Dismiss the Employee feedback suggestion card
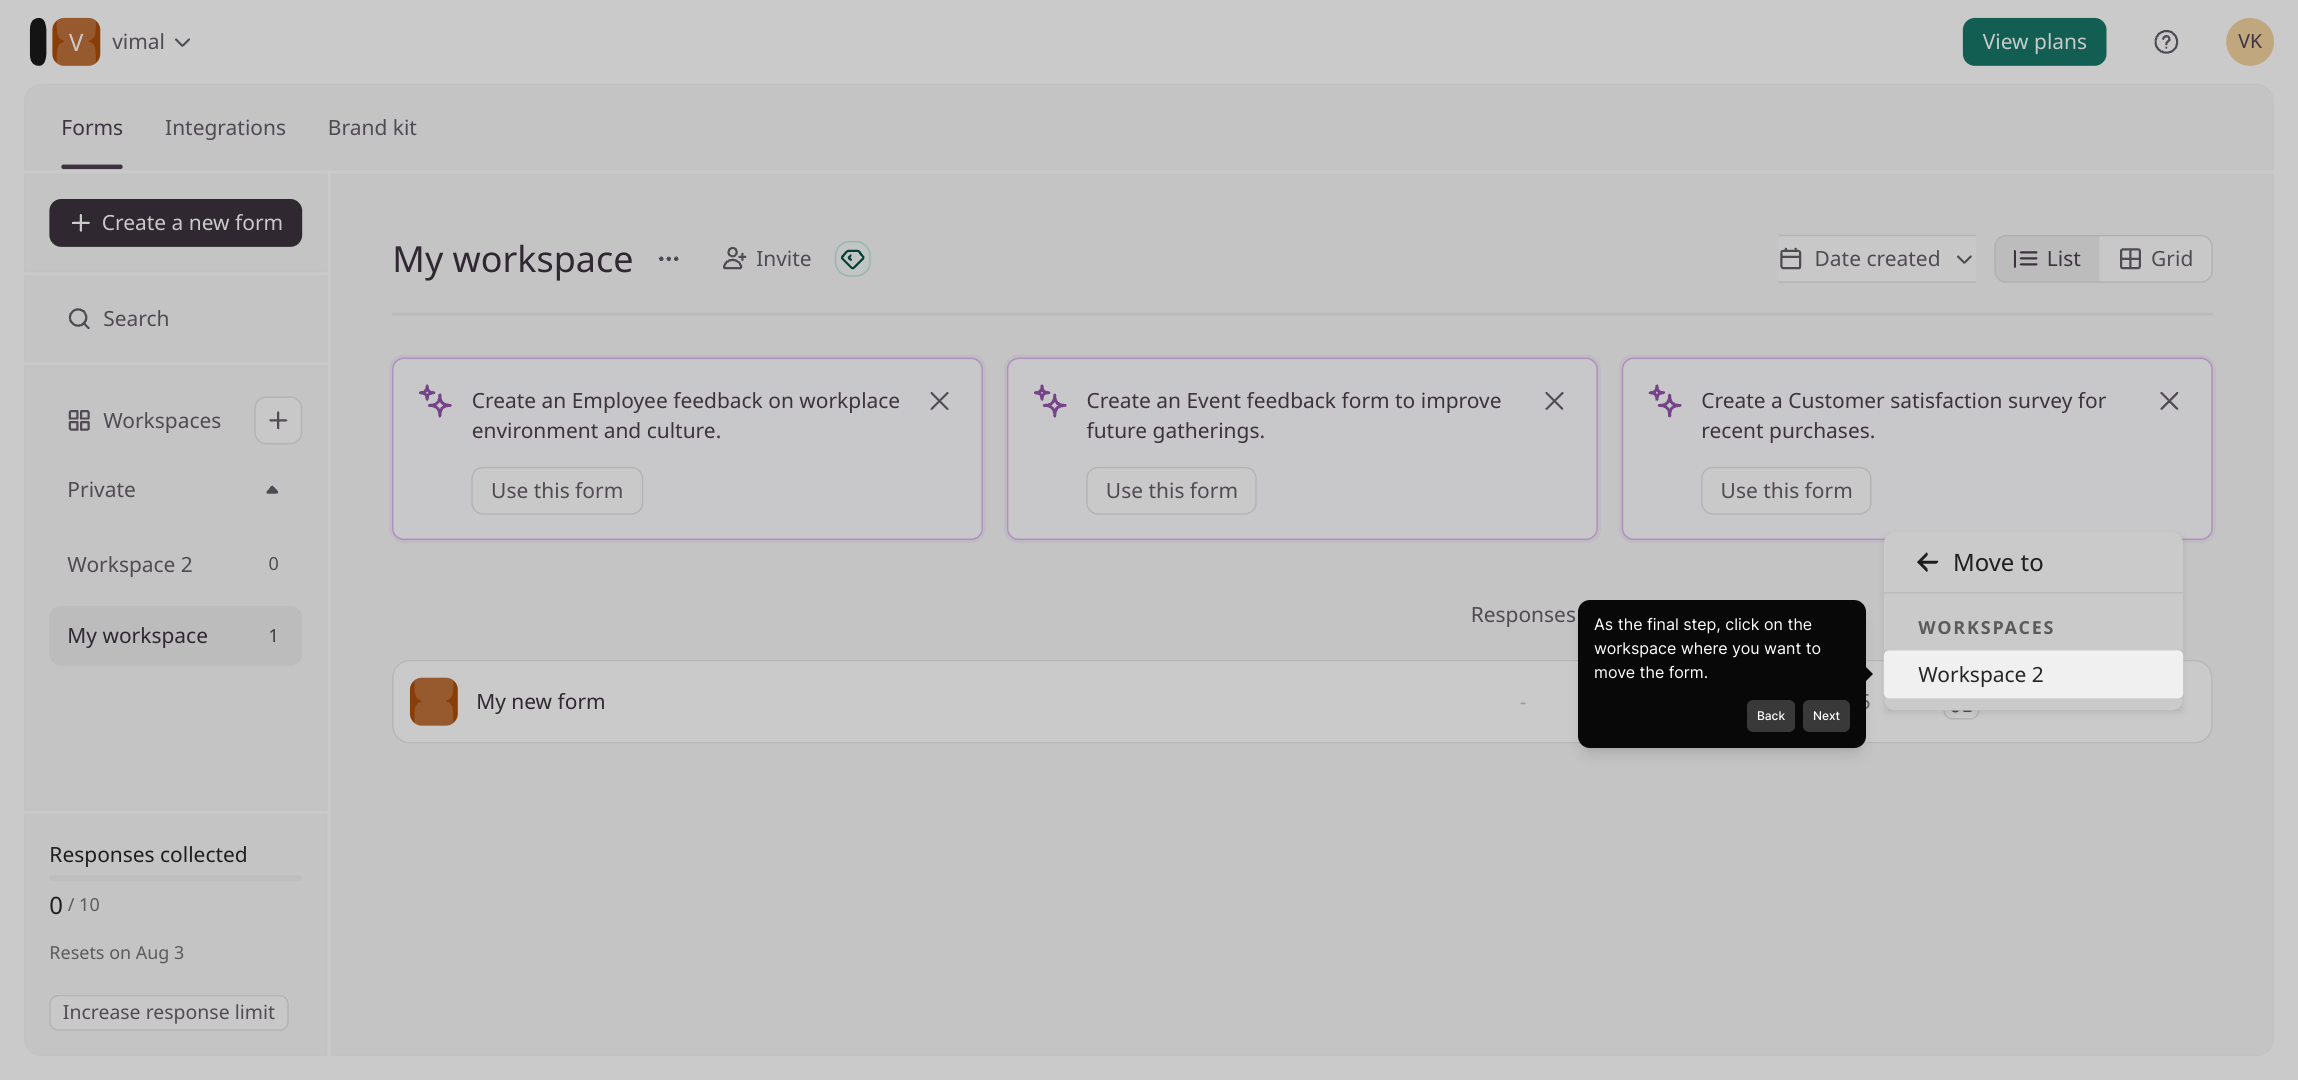This screenshot has width=2298, height=1080. tap(939, 401)
